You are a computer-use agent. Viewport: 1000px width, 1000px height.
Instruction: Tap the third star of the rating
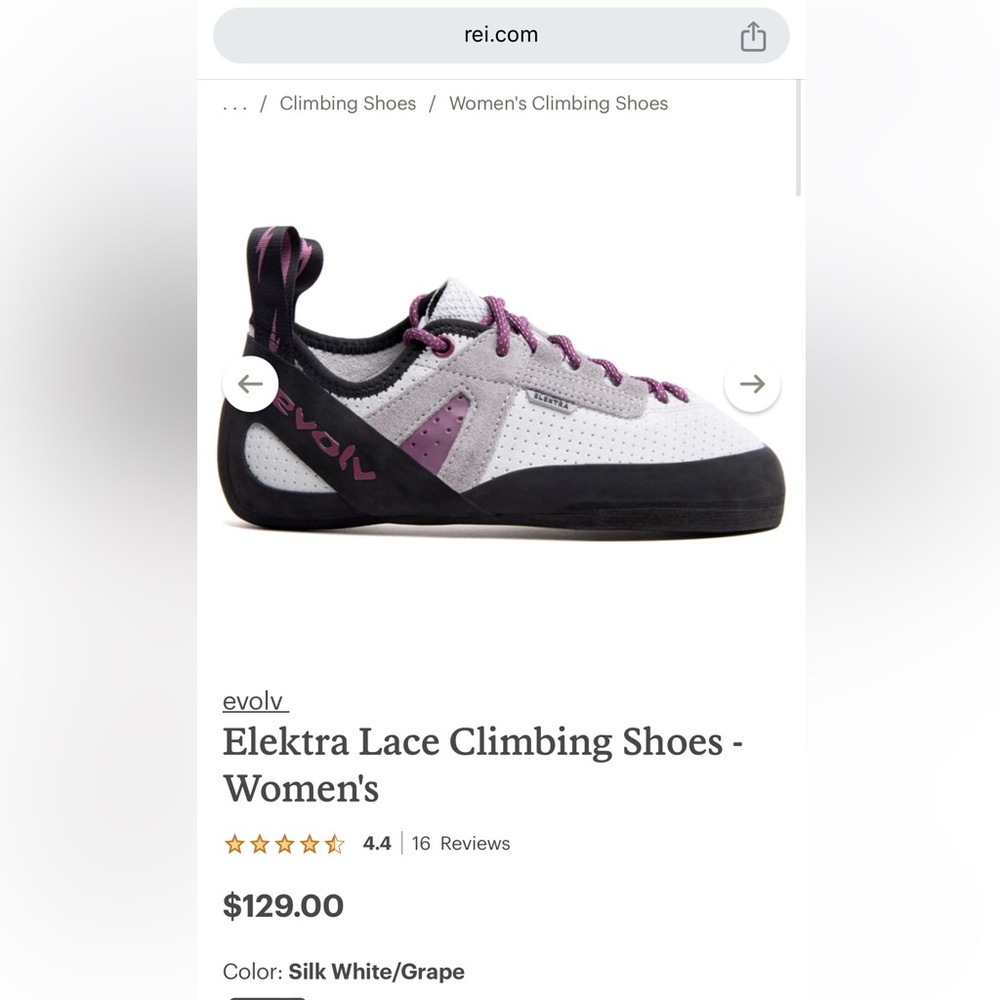[x=284, y=844]
